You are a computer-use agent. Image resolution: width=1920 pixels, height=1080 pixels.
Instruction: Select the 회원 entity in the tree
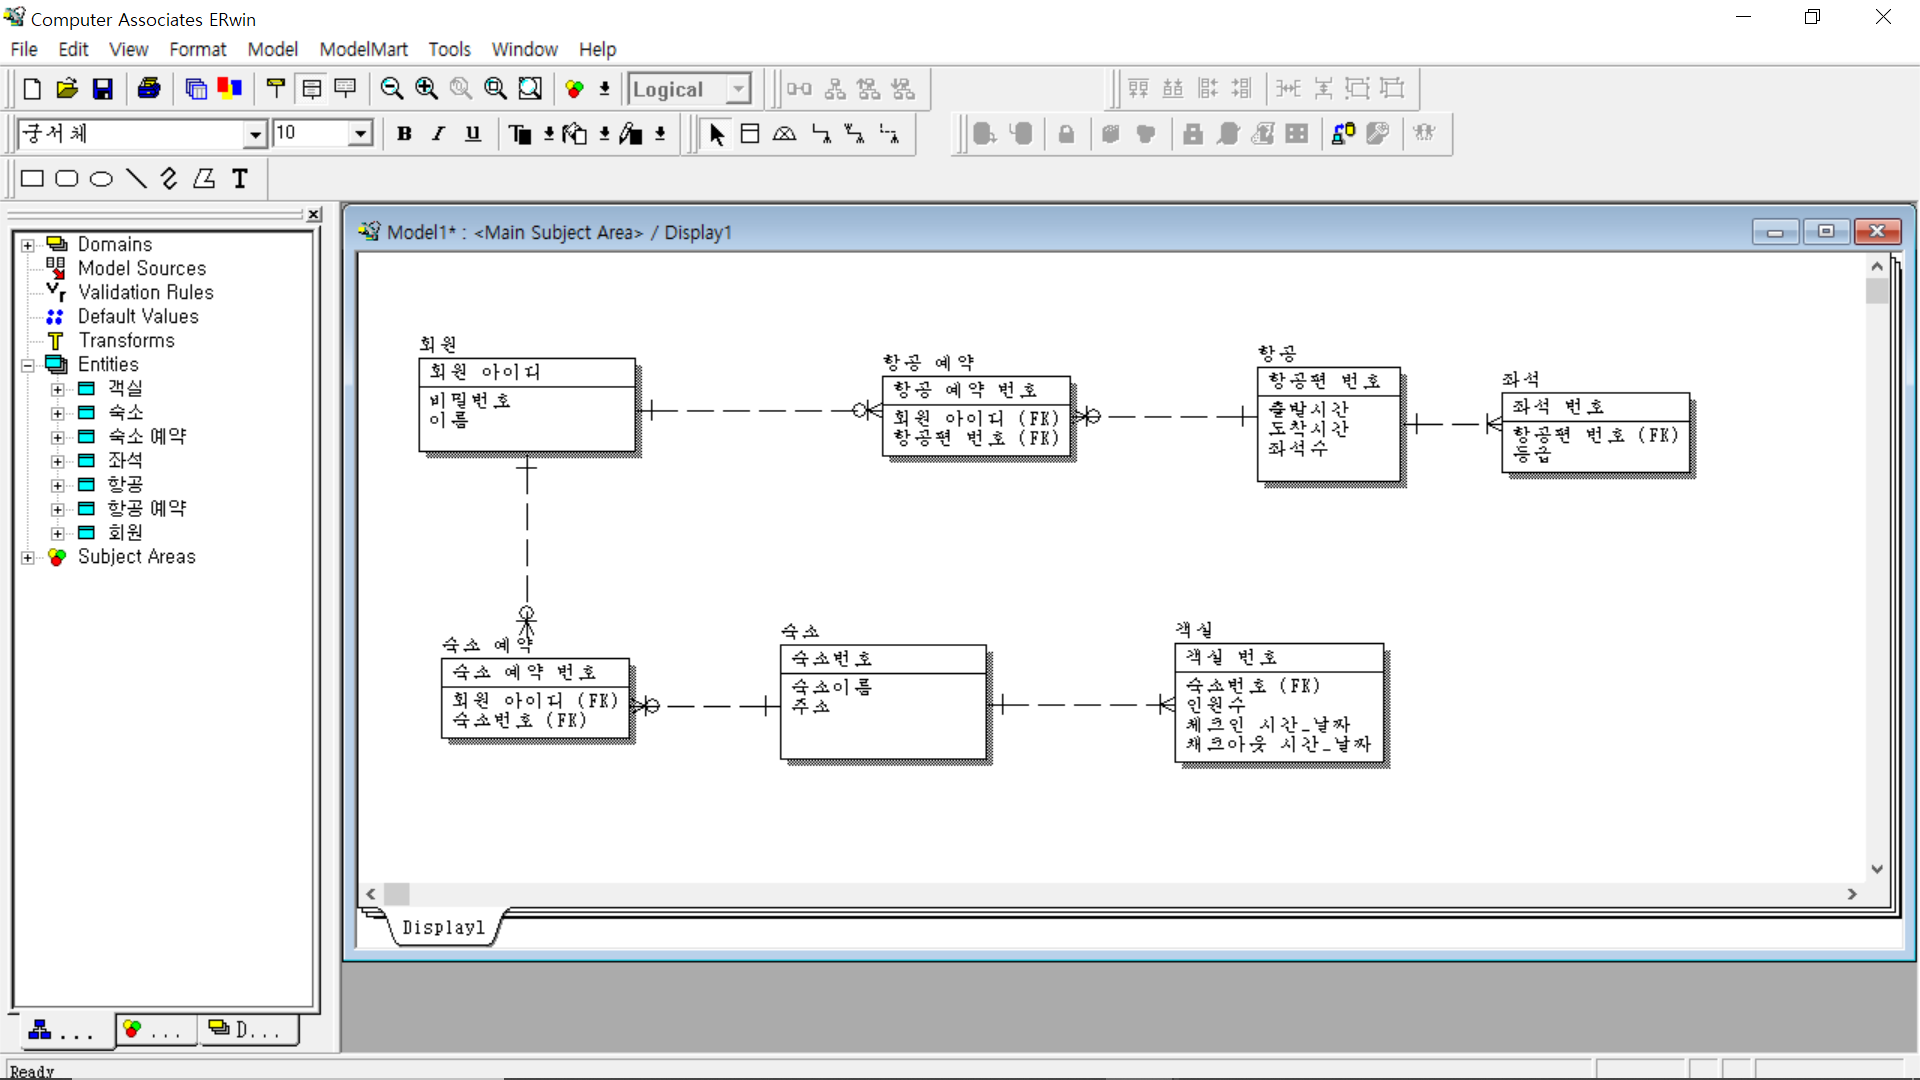pos(125,532)
